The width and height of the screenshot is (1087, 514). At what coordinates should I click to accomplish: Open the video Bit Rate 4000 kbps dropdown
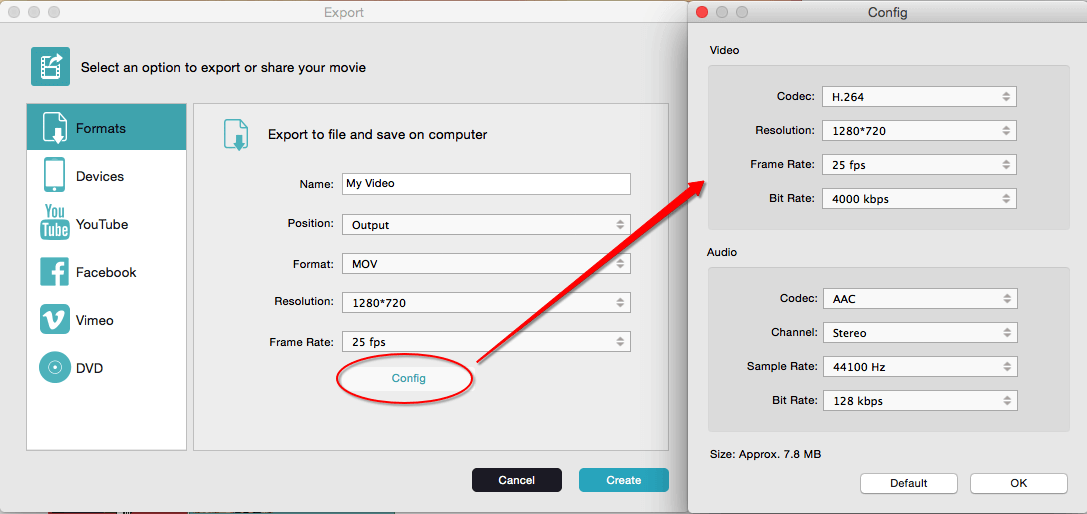pos(919,199)
